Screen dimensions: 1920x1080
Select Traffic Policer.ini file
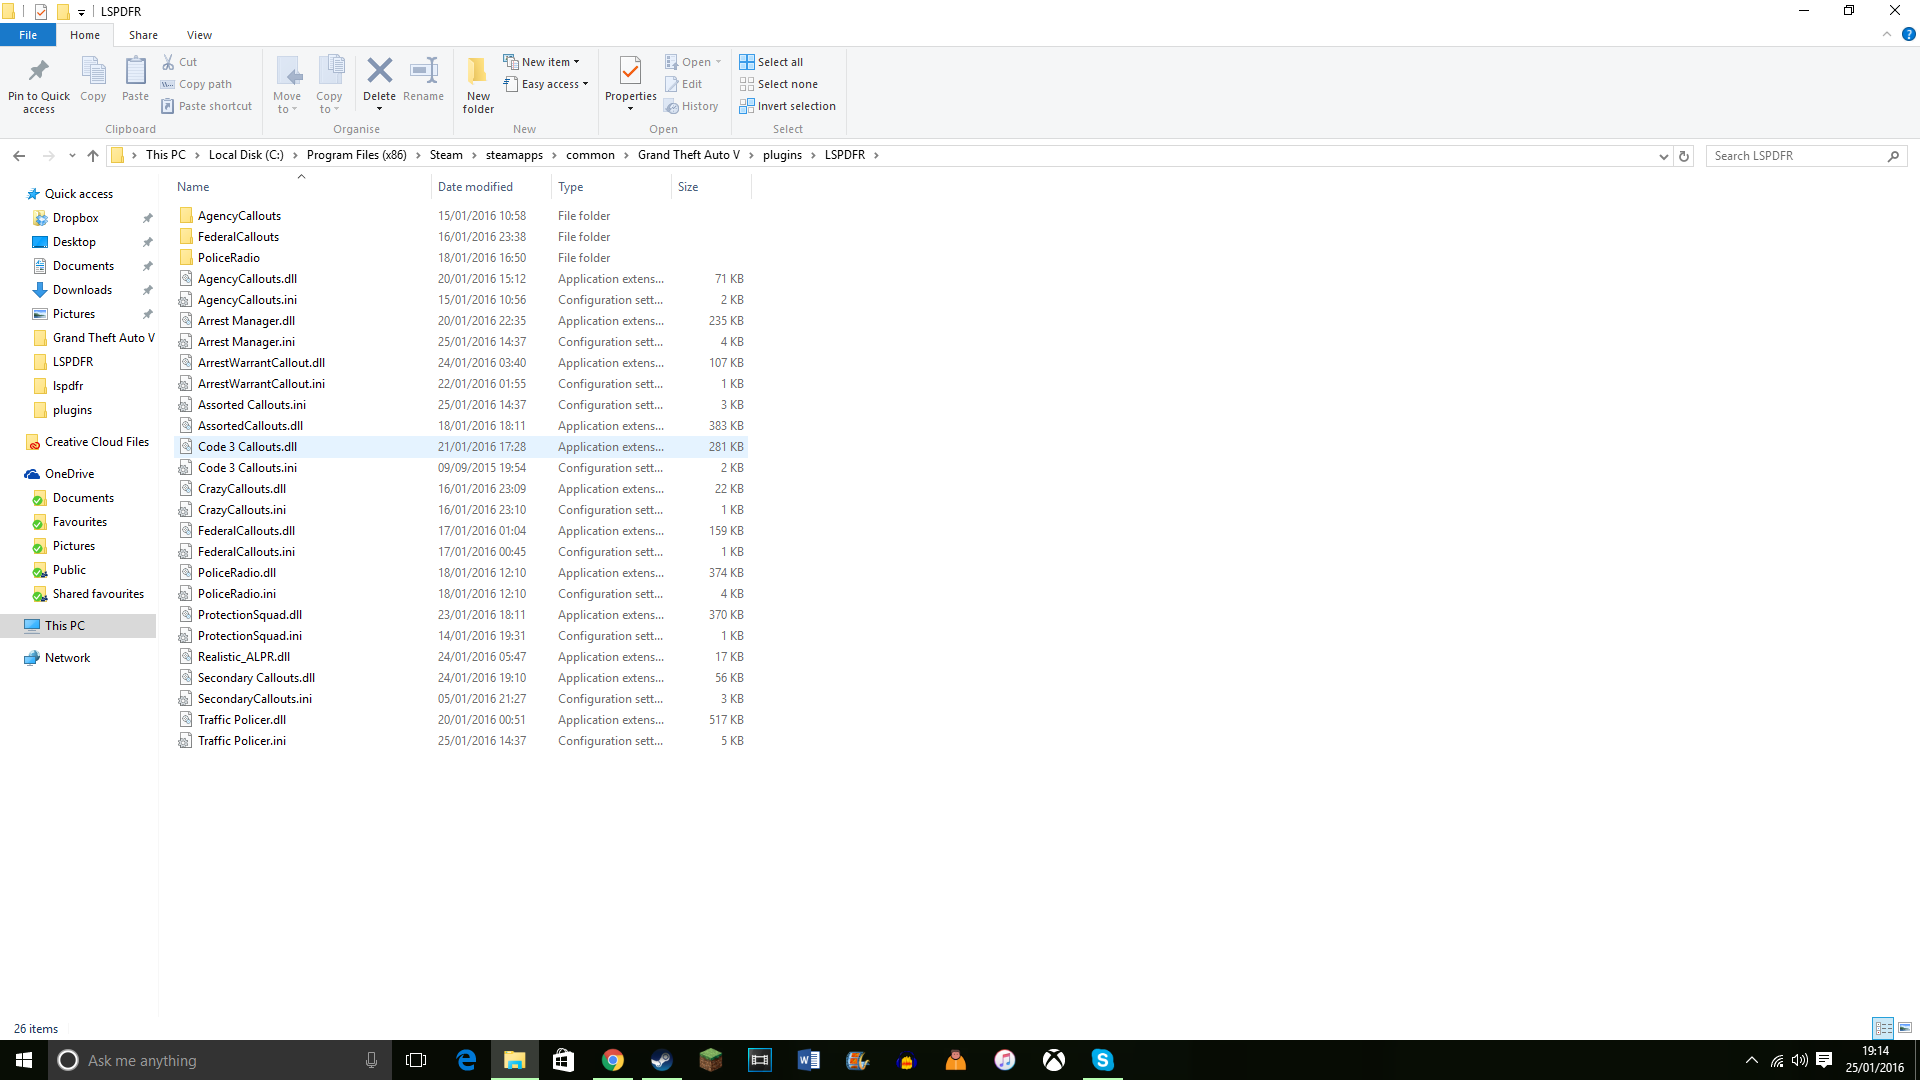242,741
